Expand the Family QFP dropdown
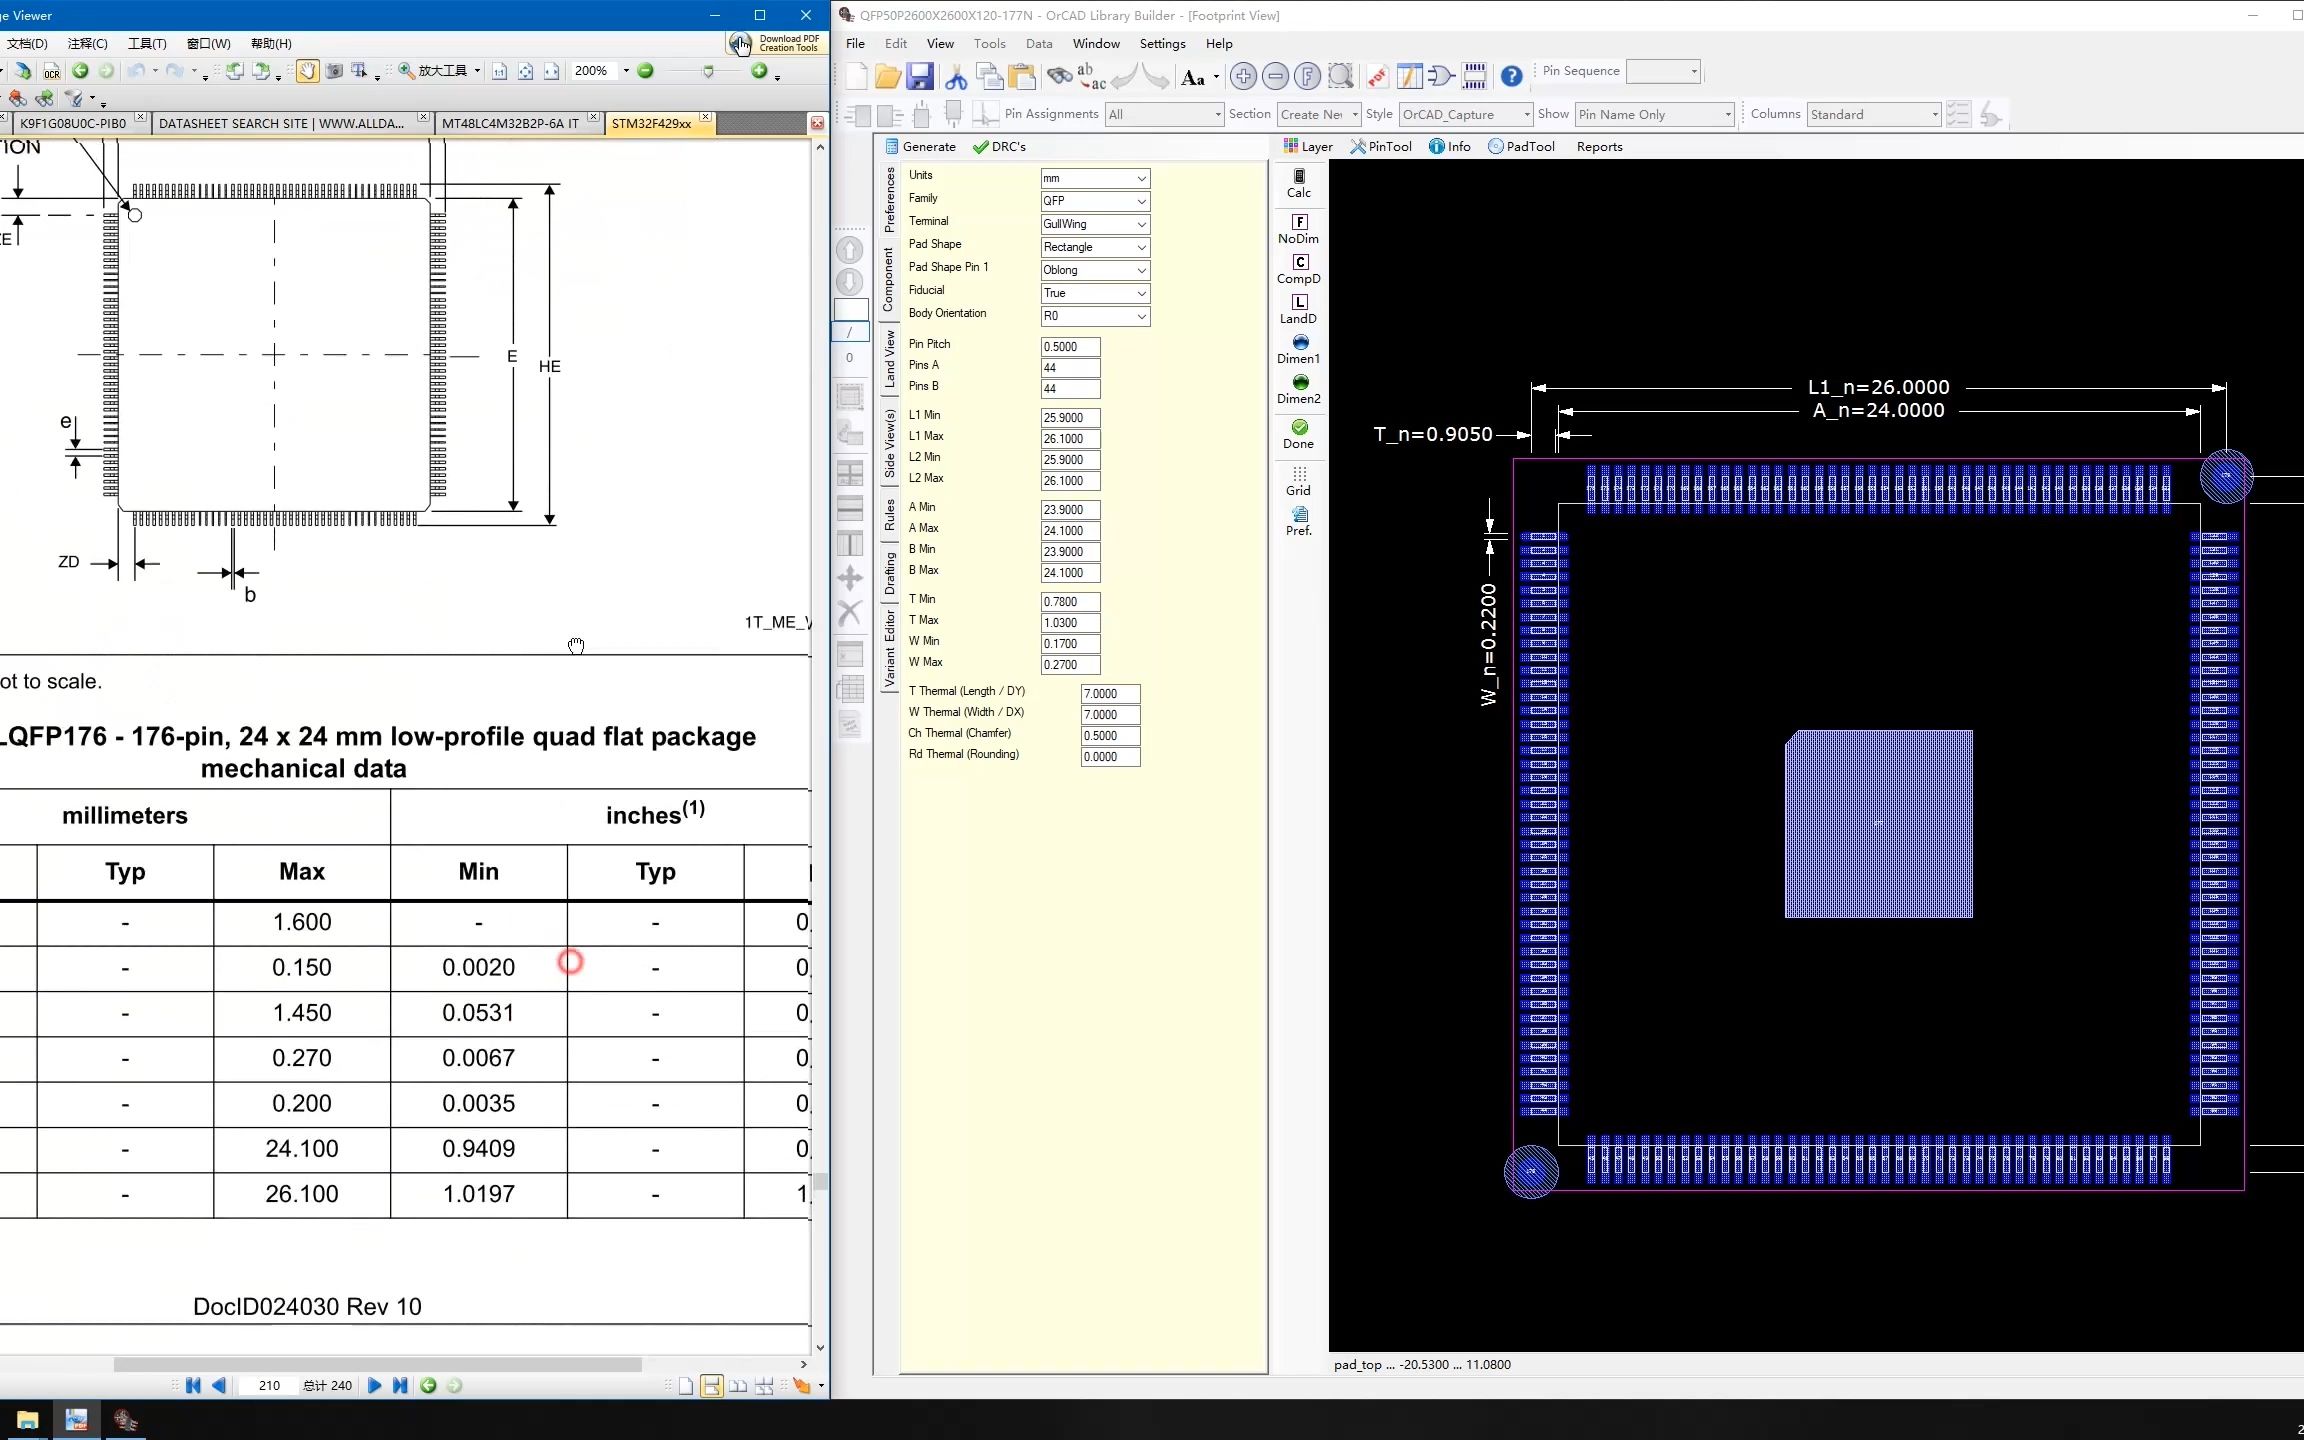This screenshot has width=2304, height=1440. pos(1095,201)
